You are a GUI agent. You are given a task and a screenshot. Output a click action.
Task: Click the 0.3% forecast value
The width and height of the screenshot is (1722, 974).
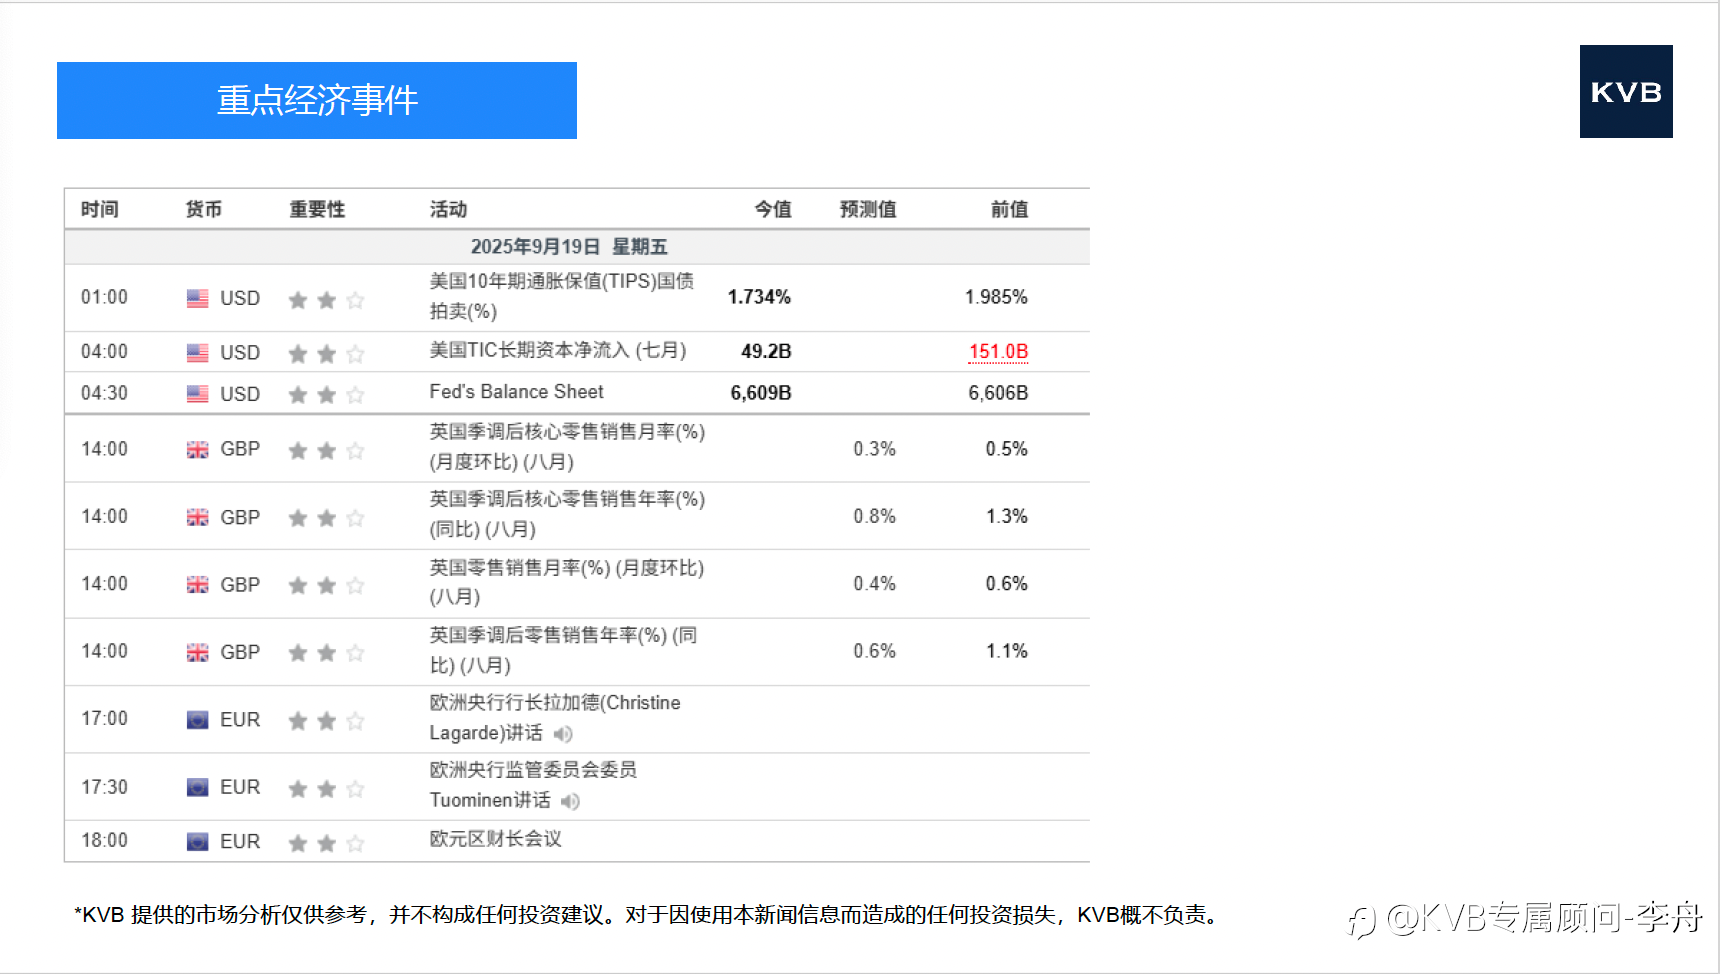875,449
